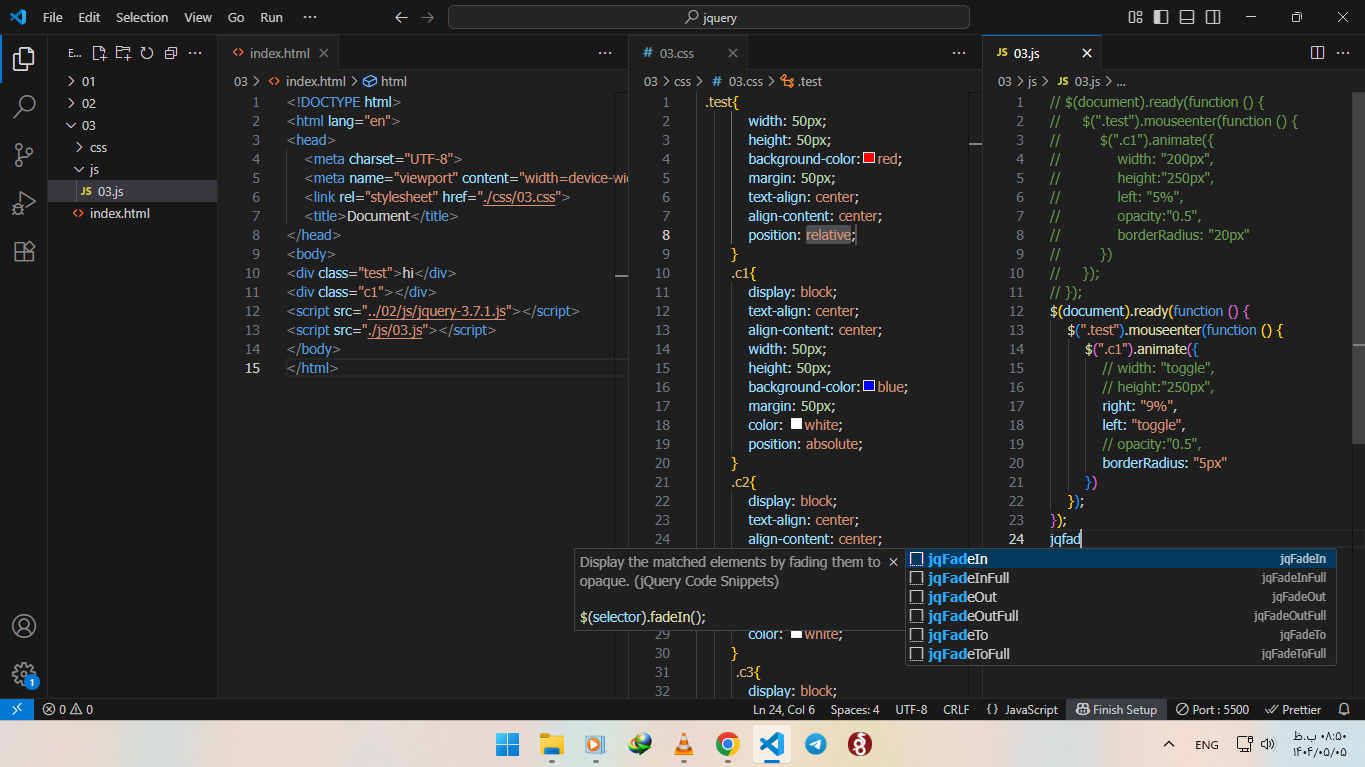Image resolution: width=1365 pixels, height=767 pixels.
Task: Toggle the bottom Panel
Action: click(x=1187, y=17)
